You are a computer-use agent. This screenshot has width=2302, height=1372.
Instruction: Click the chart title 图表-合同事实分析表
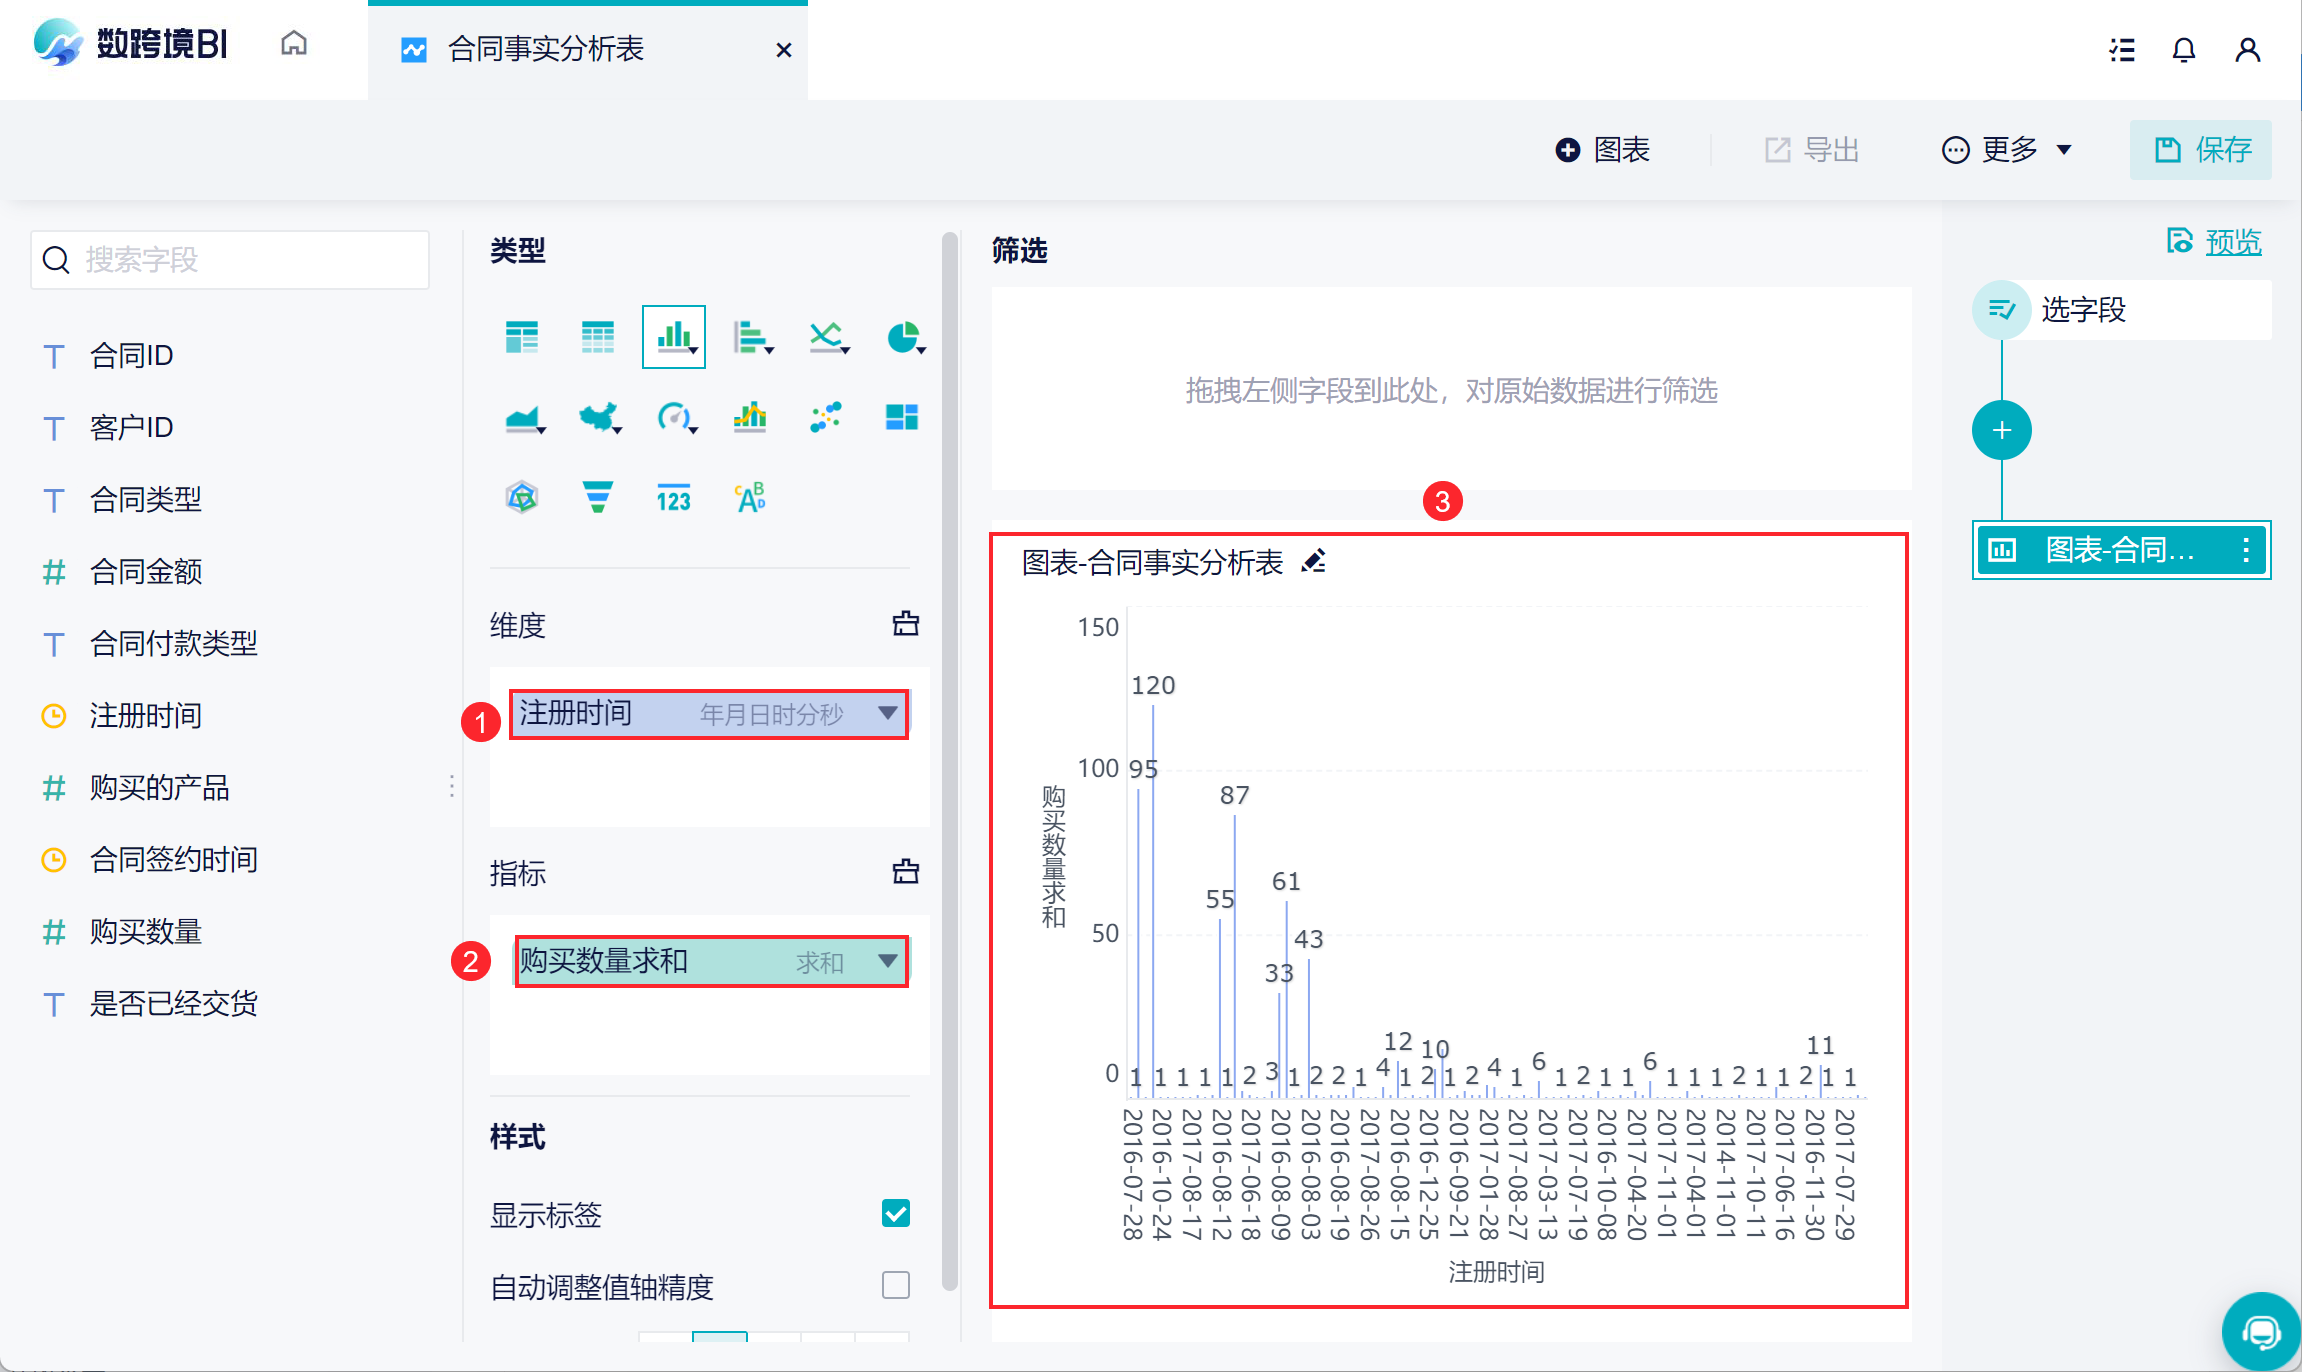click(1152, 562)
